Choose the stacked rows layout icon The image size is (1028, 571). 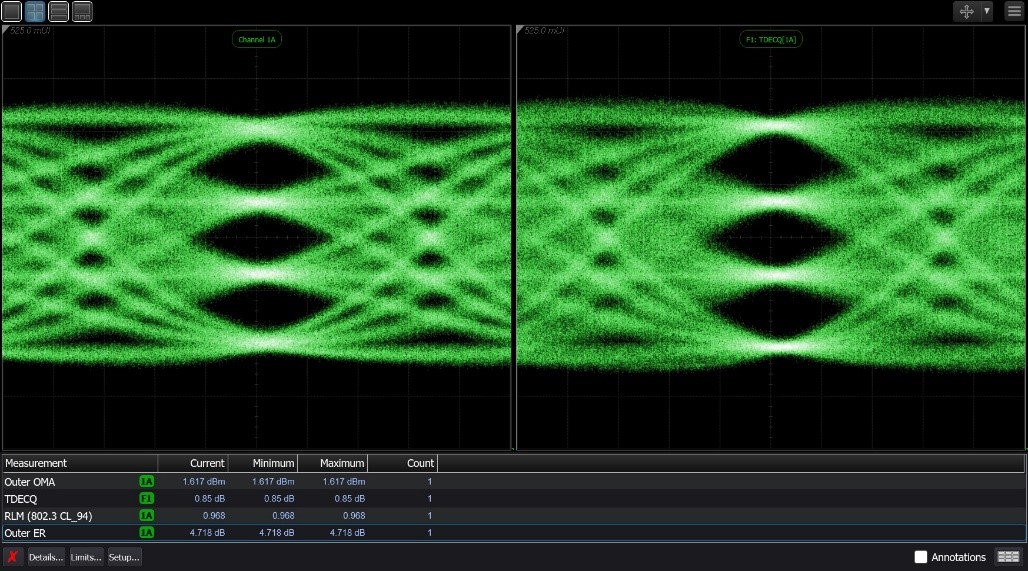click(x=59, y=12)
